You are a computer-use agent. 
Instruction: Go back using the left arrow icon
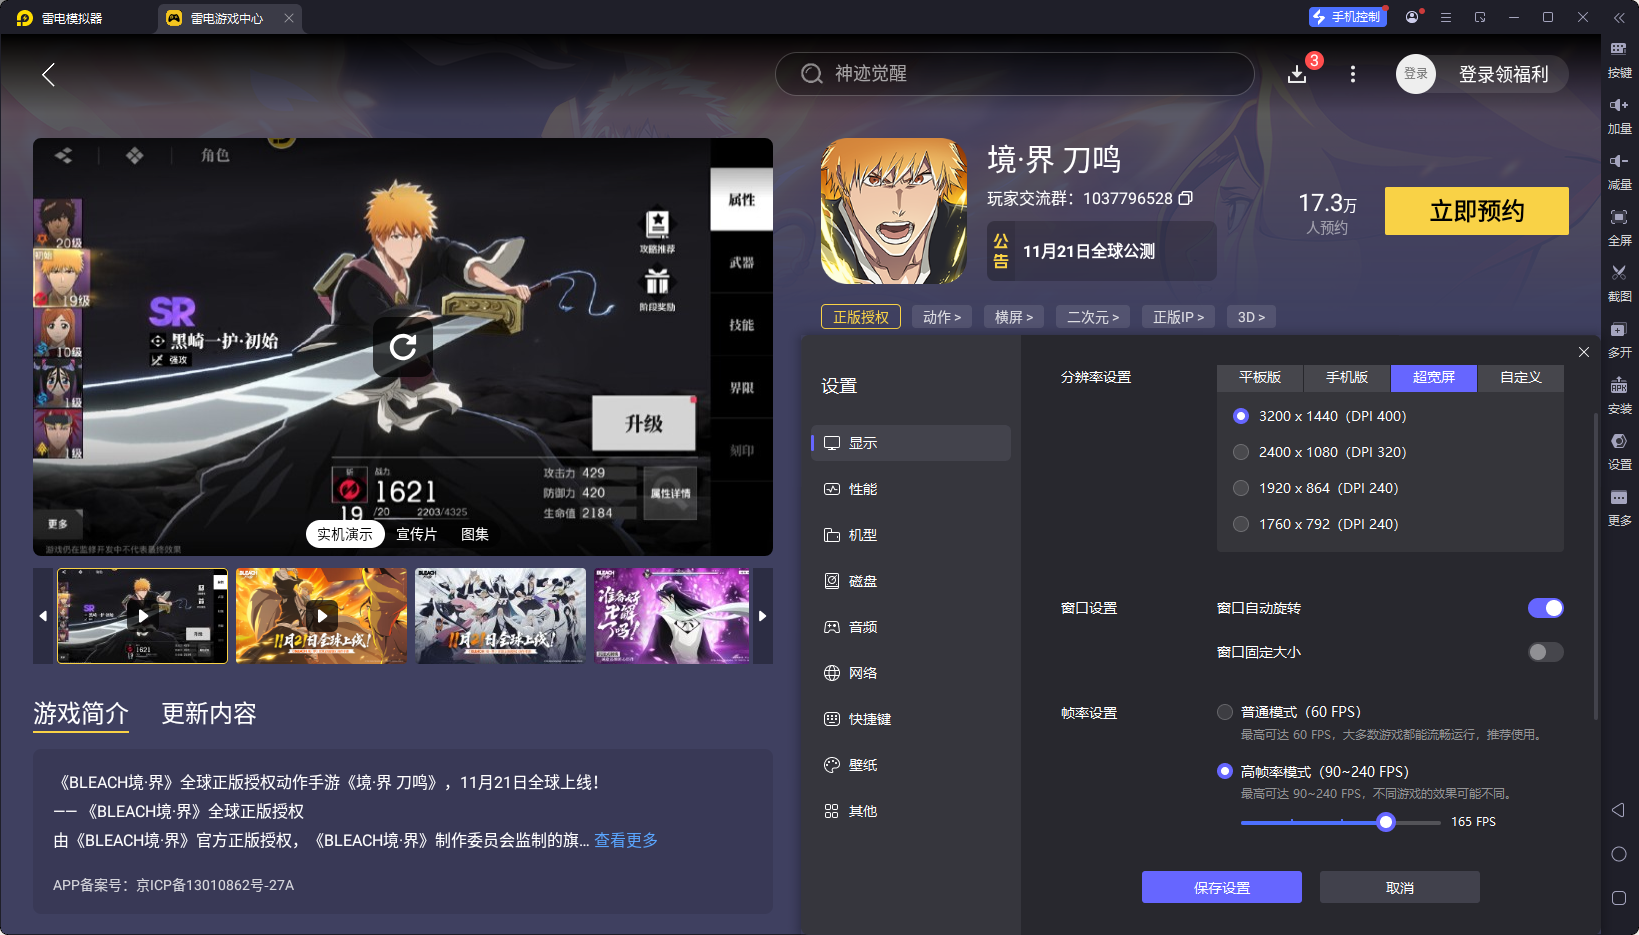tap(48, 74)
